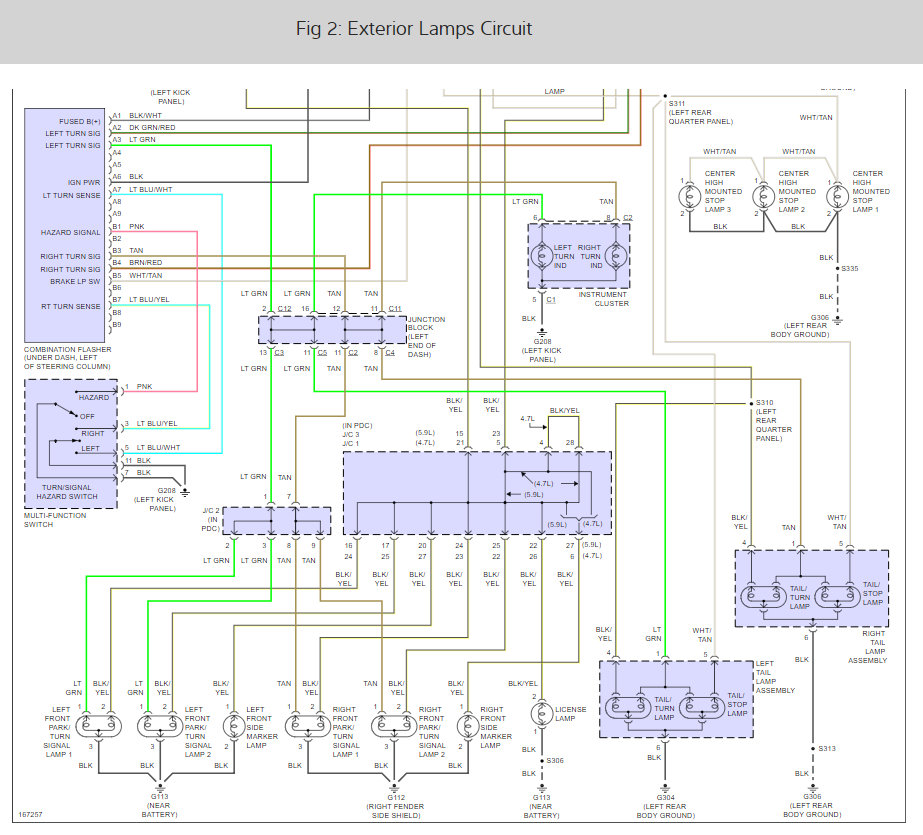Click the 'J/C 2 (IN PDC)' label
This screenshot has height=835, width=923.
coord(211,520)
